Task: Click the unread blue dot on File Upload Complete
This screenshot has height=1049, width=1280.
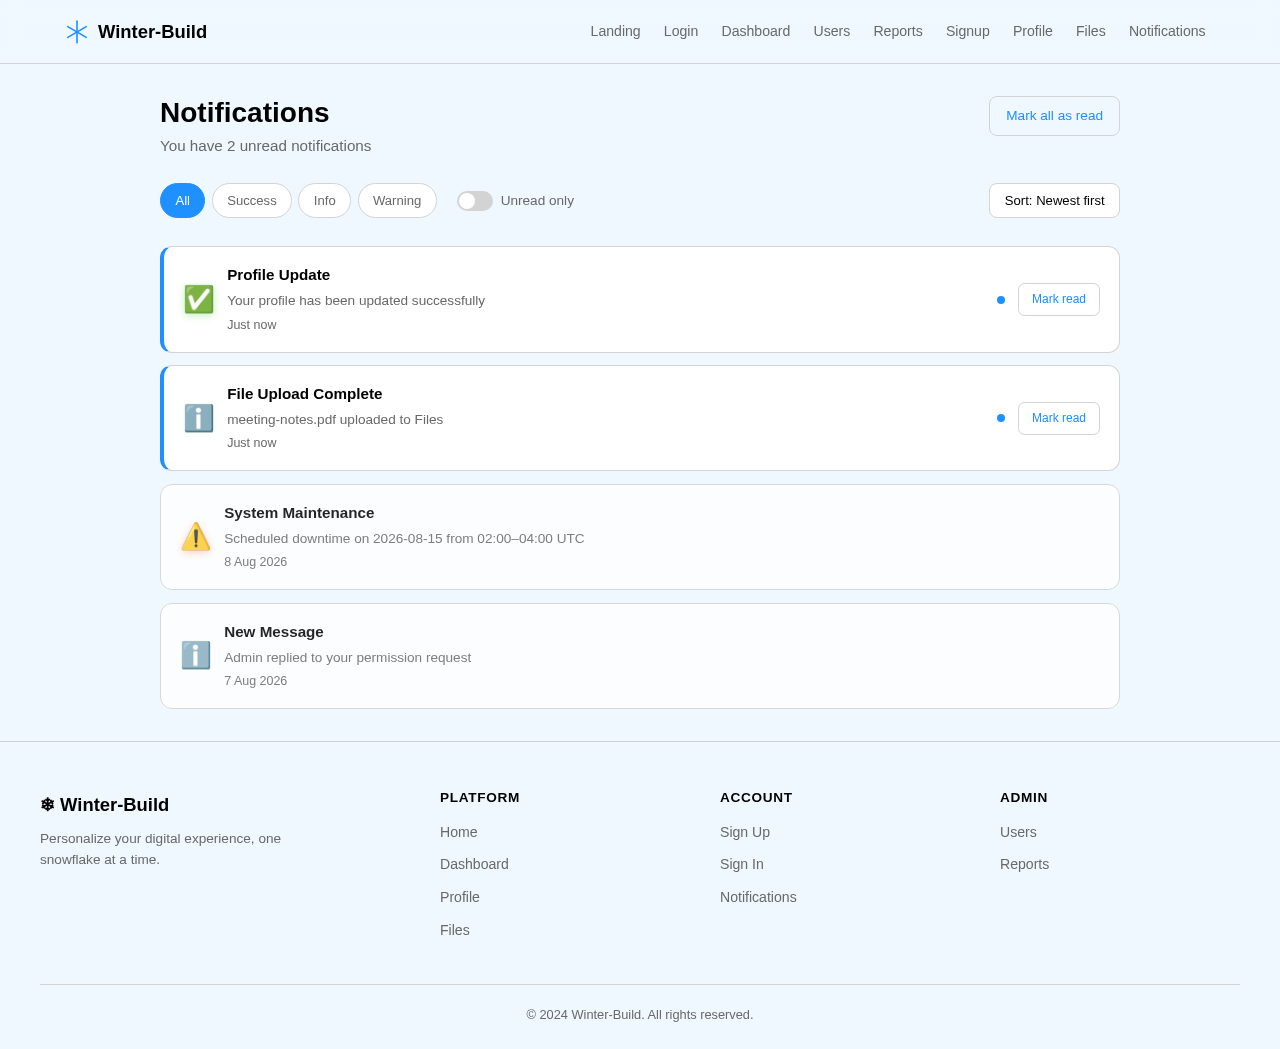Action: click(x=1001, y=418)
